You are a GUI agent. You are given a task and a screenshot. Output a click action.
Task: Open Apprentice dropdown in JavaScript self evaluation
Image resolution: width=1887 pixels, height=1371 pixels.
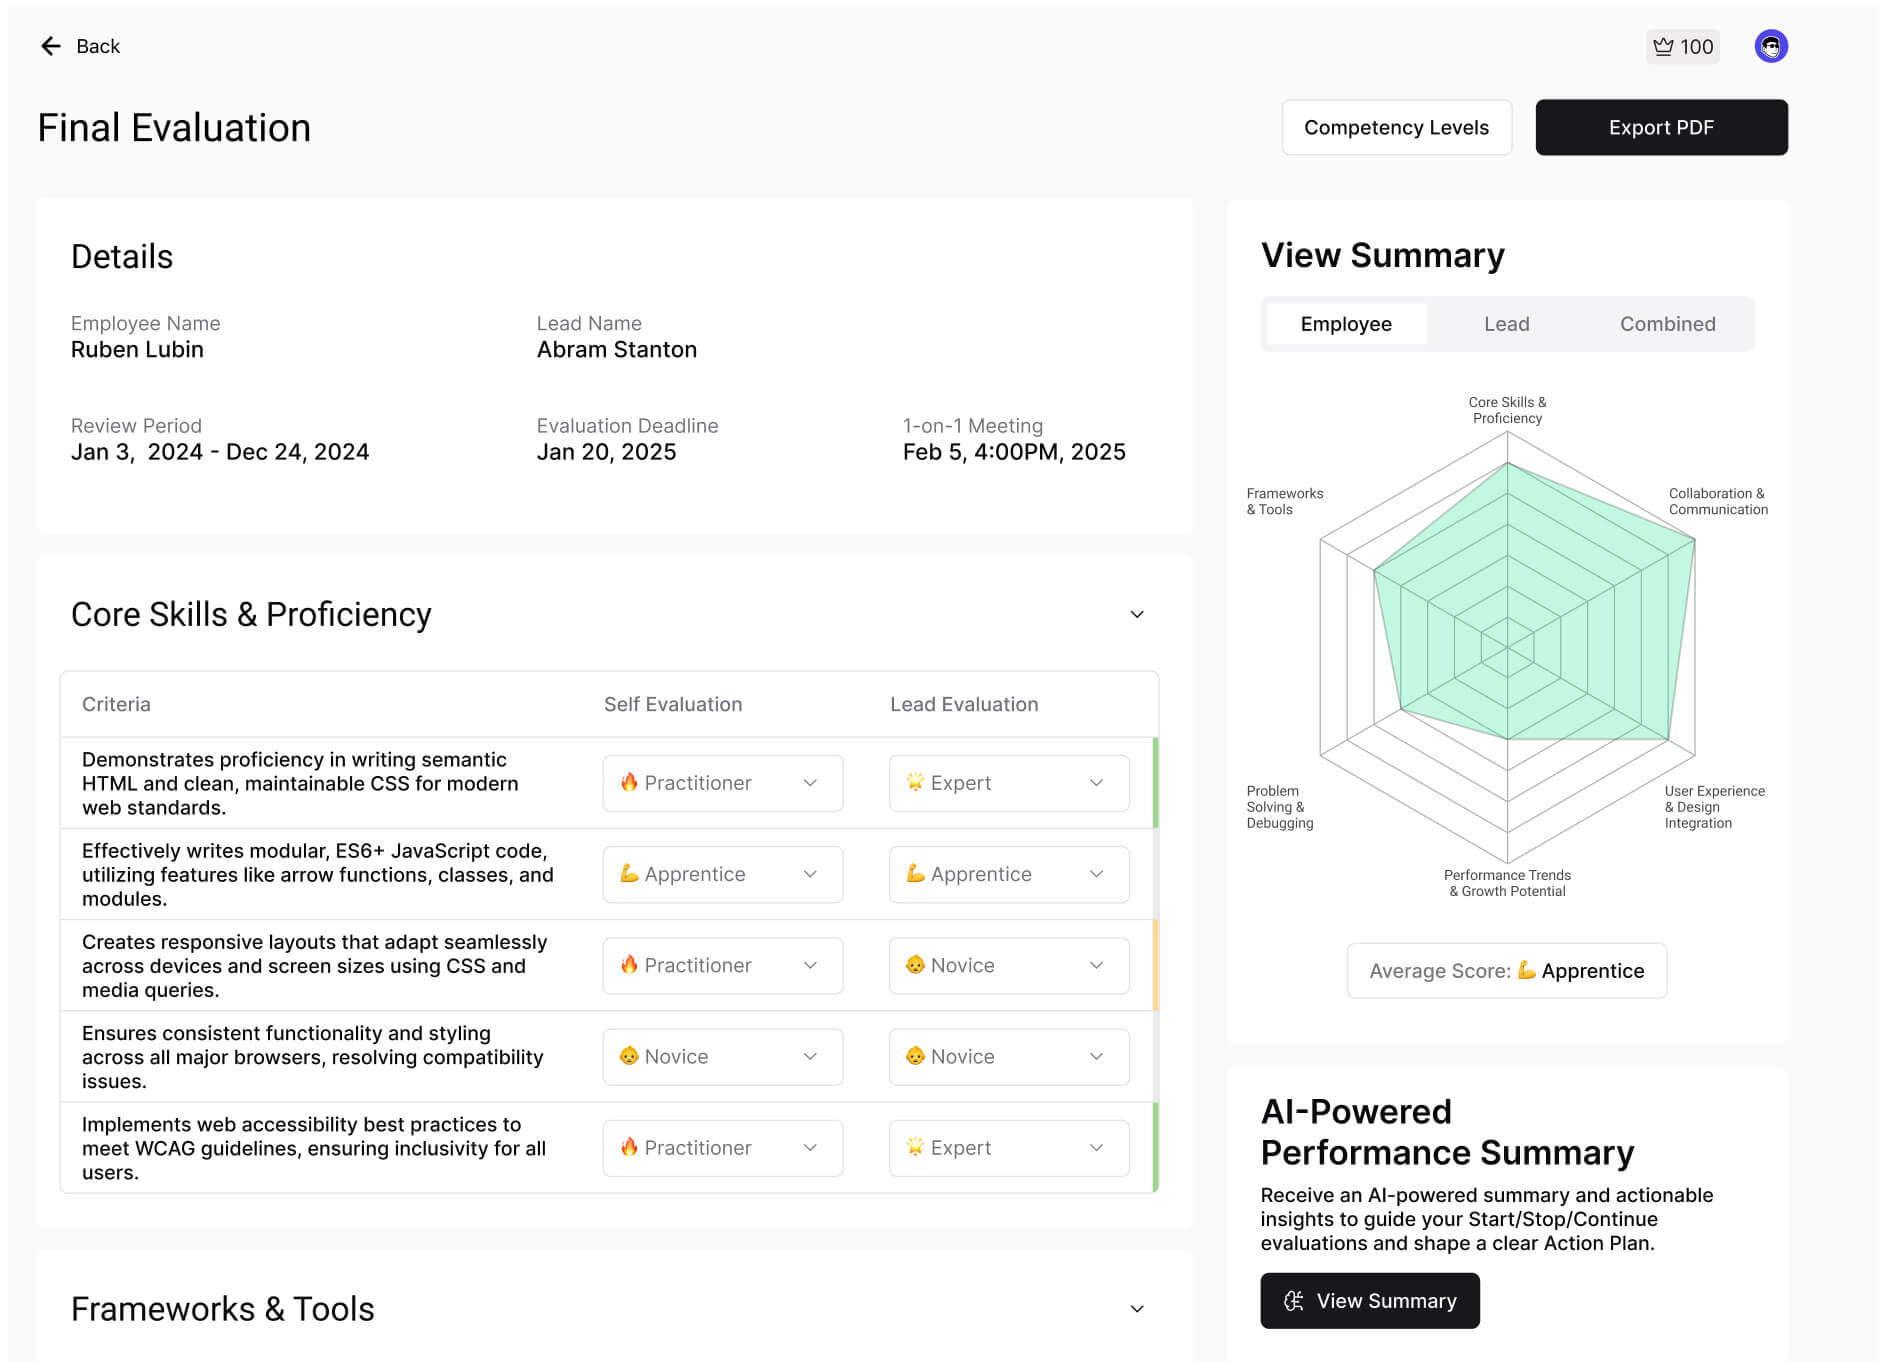(810, 874)
